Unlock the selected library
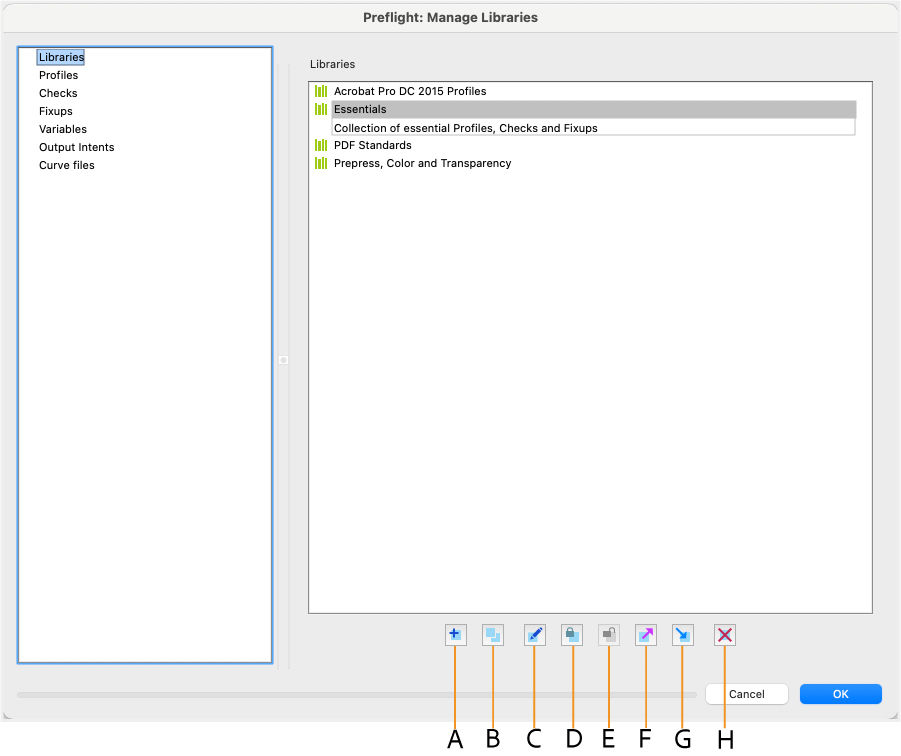Viewport: 901px width, 756px height. pyautogui.click(x=608, y=634)
